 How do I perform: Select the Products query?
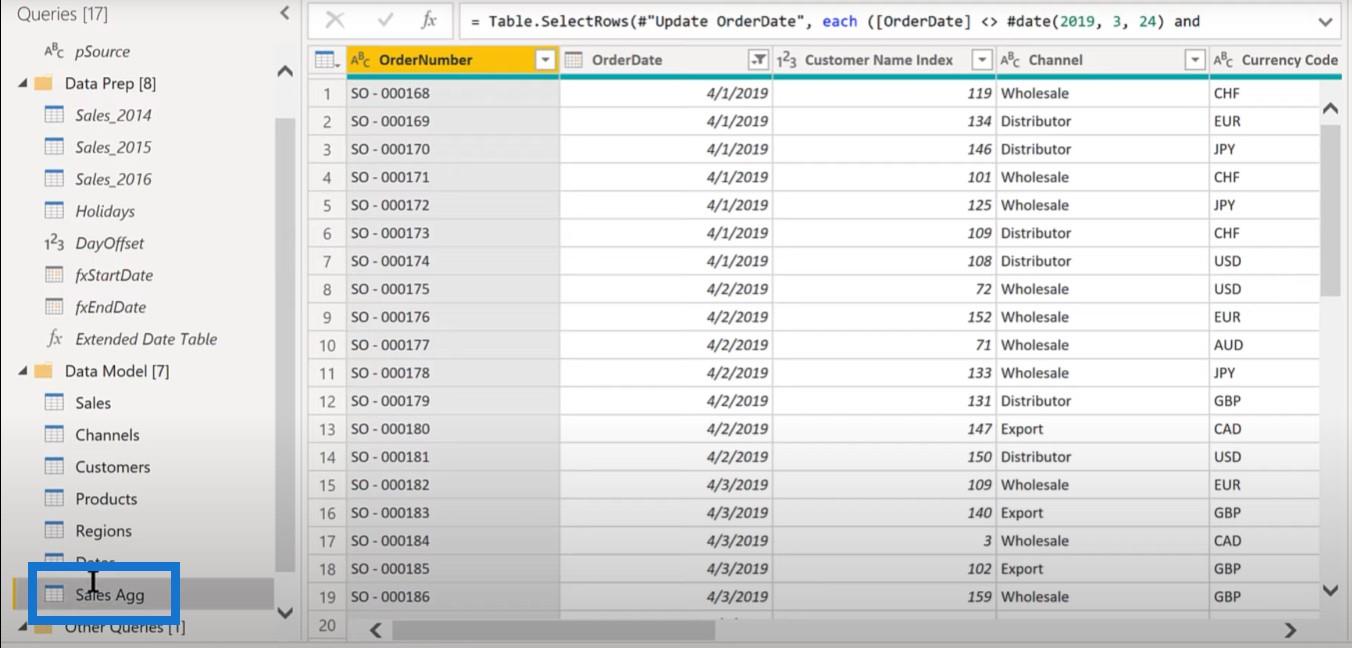[x=106, y=499]
